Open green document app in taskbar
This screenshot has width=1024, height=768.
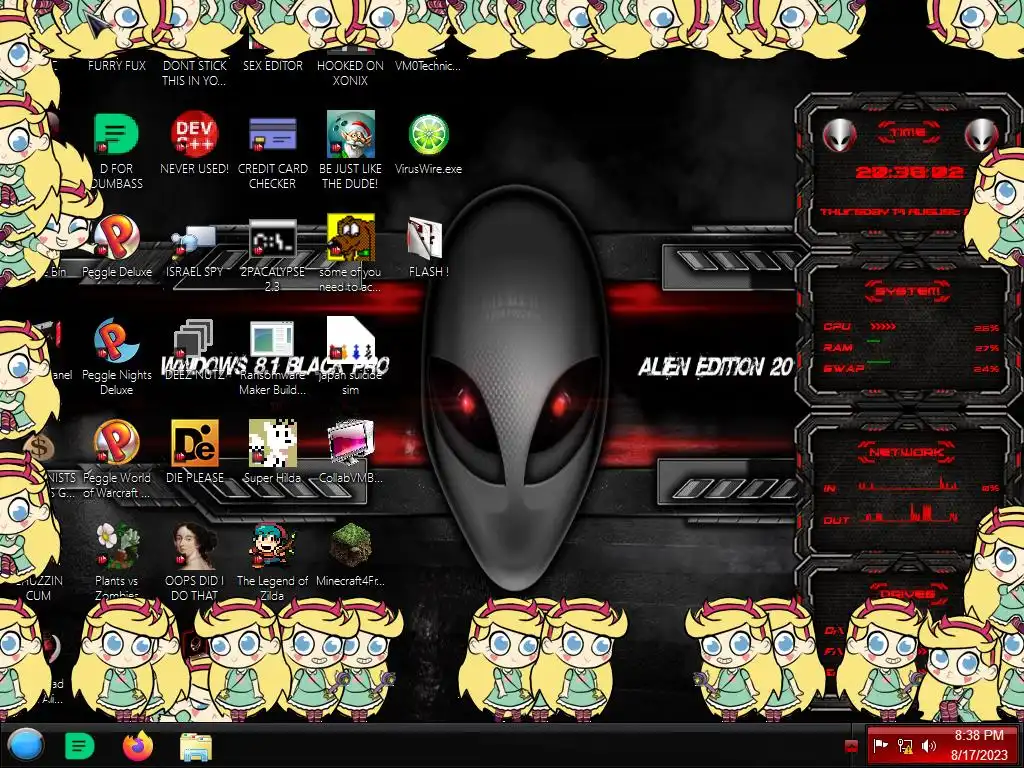[x=80, y=746]
